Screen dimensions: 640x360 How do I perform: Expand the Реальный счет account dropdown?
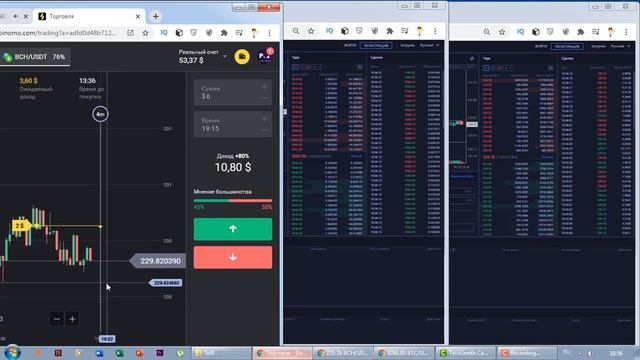tap(225, 56)
